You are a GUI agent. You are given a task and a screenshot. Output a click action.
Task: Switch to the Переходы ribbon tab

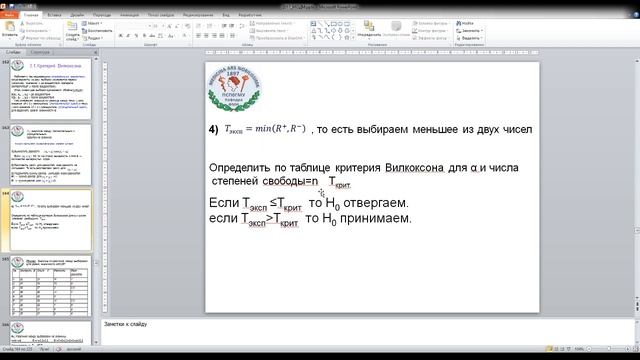(102, 15)
